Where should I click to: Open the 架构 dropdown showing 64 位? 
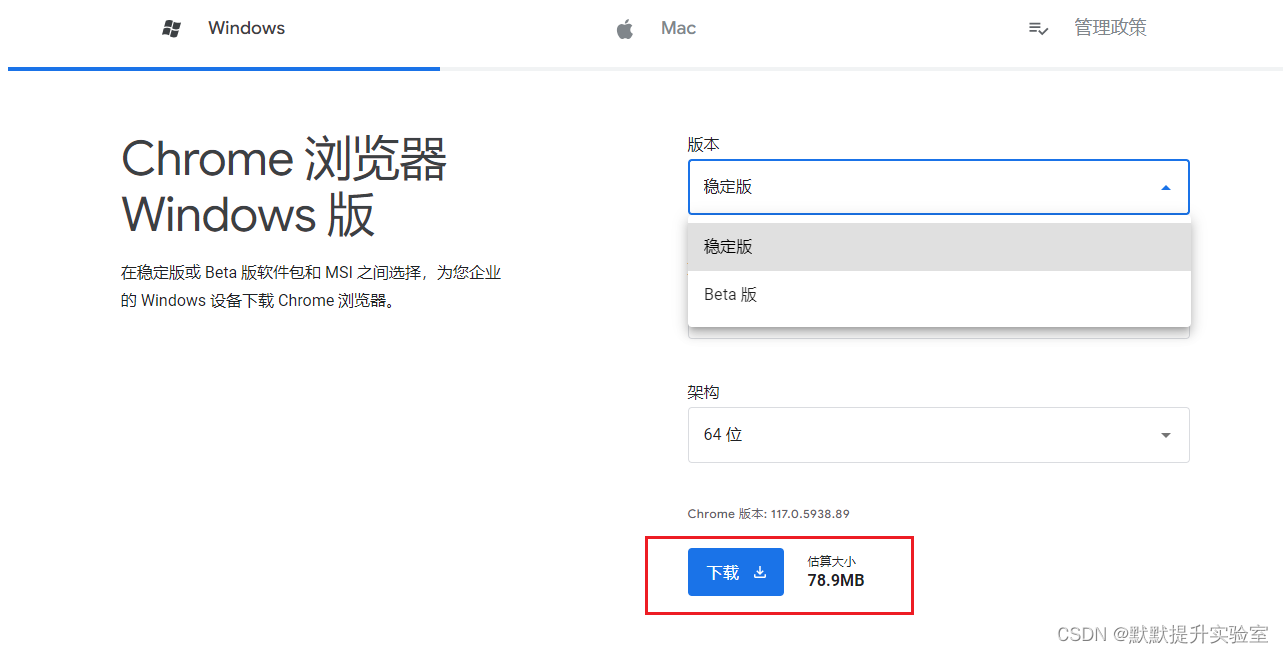pyautogui.click(x=939, y=435)
